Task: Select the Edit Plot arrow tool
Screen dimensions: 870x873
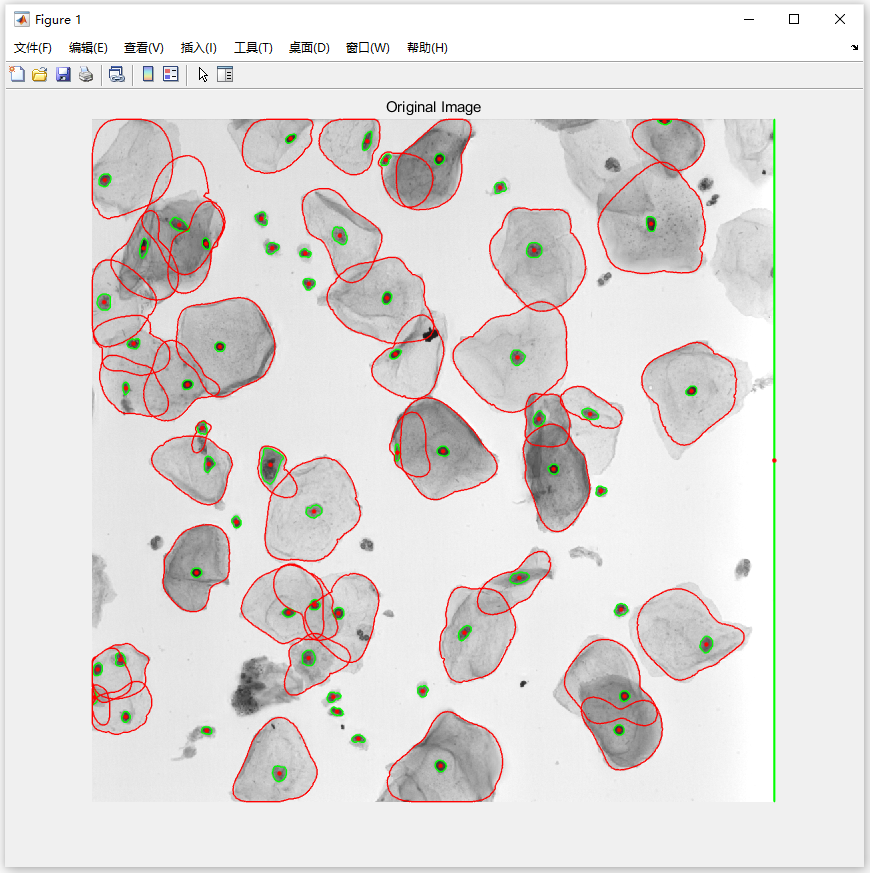Action: [203, 74]
